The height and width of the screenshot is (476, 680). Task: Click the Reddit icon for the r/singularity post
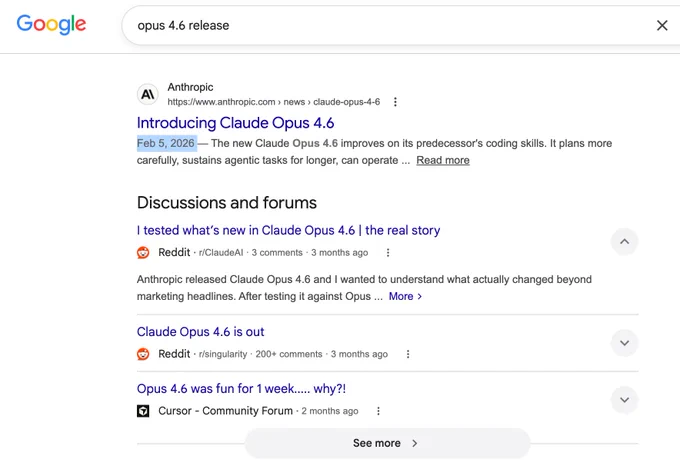143,354
